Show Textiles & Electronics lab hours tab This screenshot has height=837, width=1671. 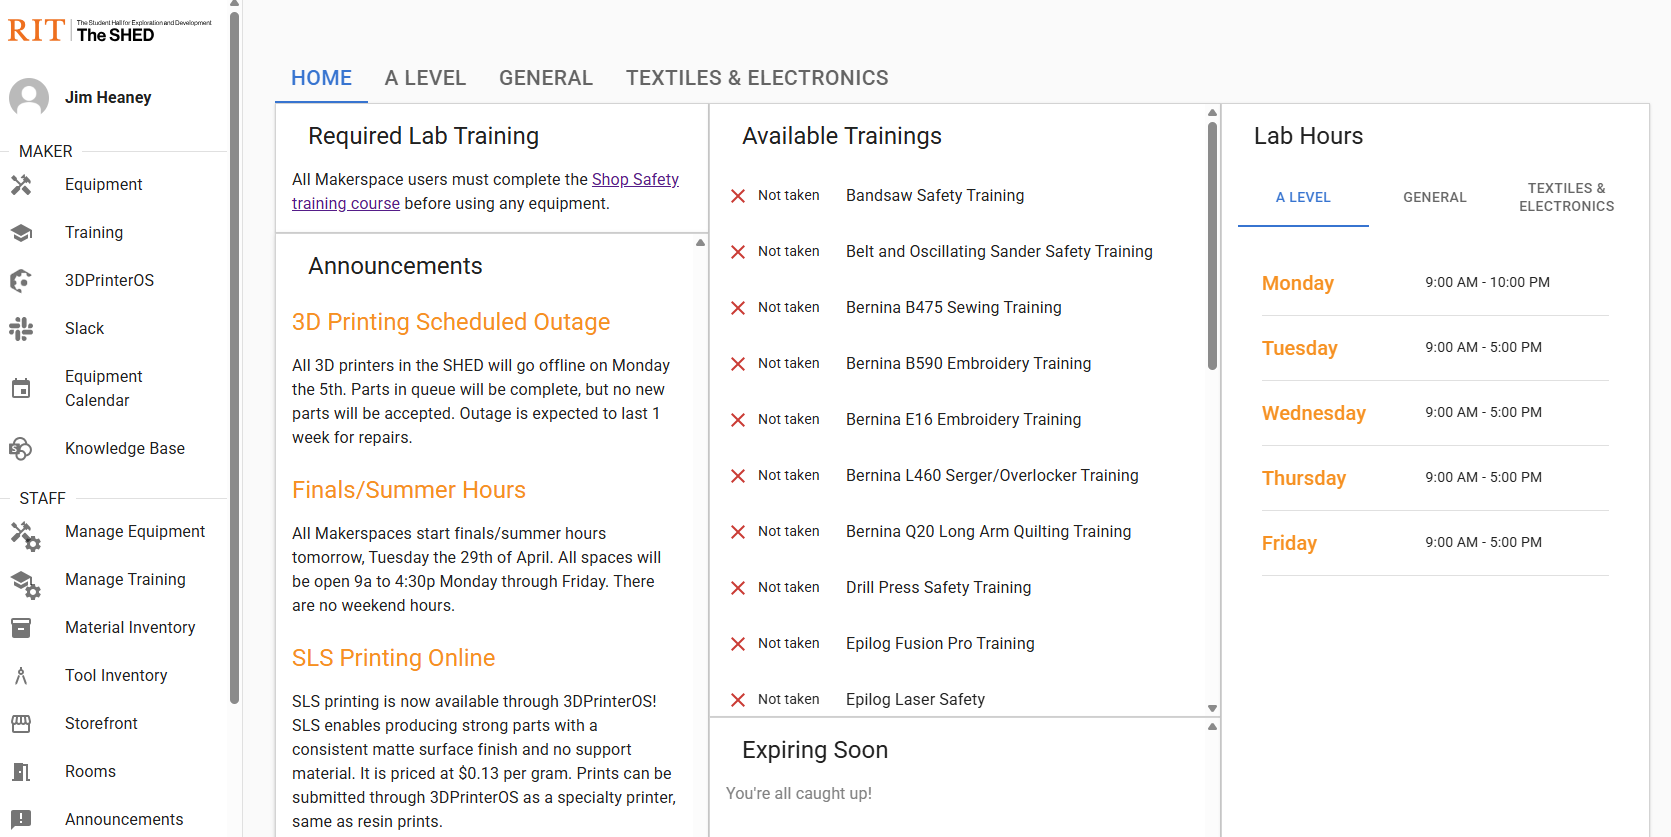1566,198
